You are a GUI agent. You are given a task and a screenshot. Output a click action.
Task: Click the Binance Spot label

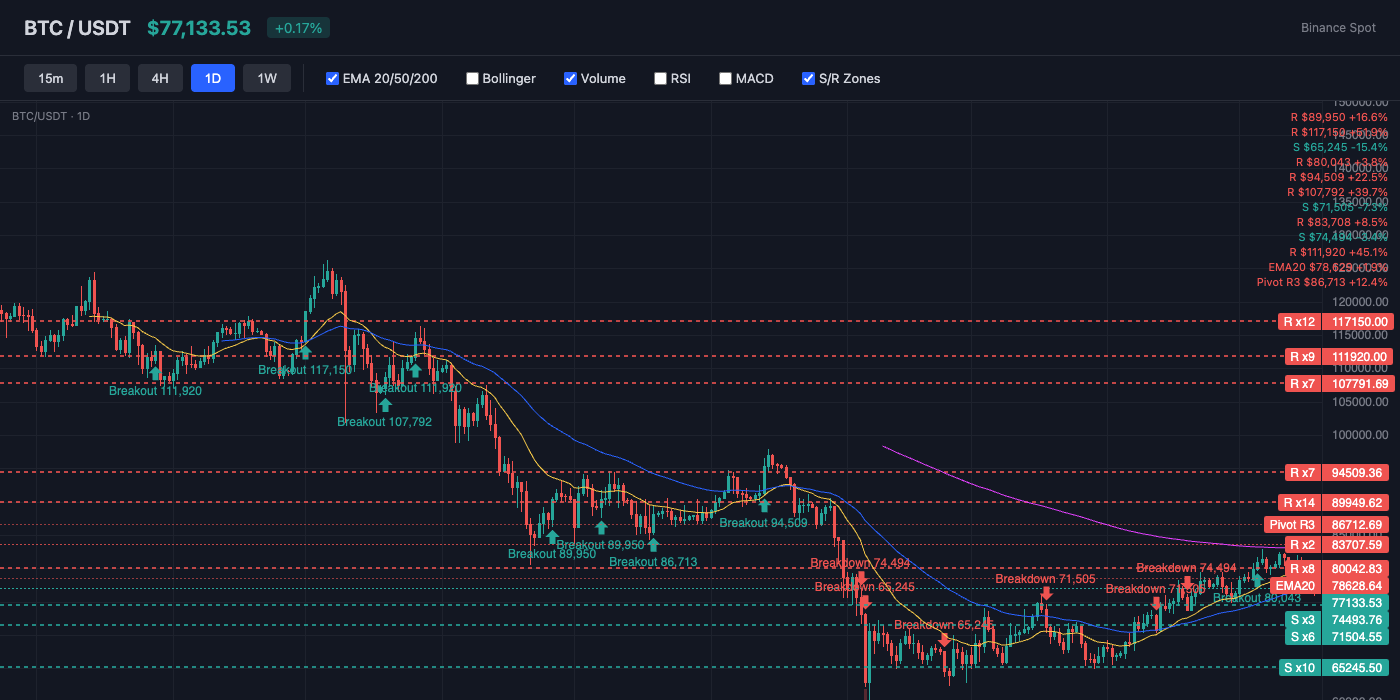1338,28
